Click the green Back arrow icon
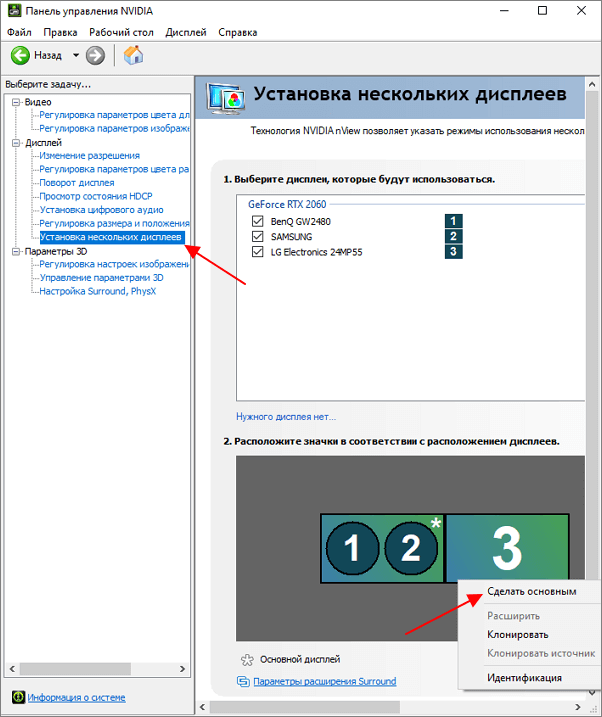 point(20,56)
